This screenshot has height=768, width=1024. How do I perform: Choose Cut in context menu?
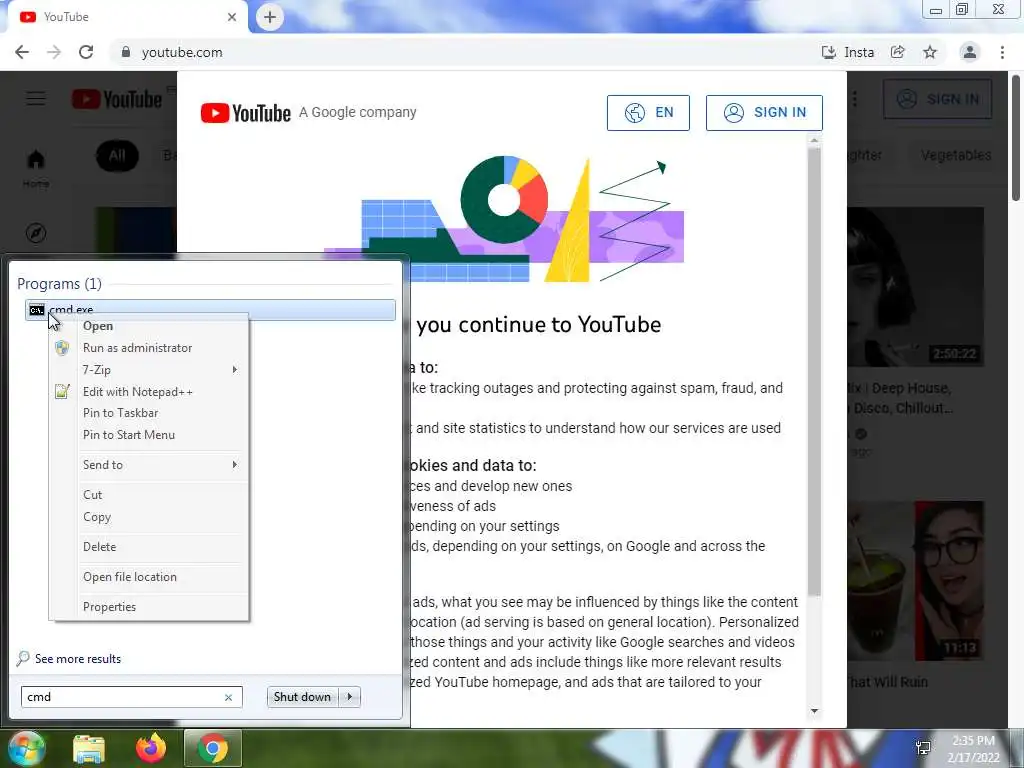pyautogui.click(x=92, y=495)
